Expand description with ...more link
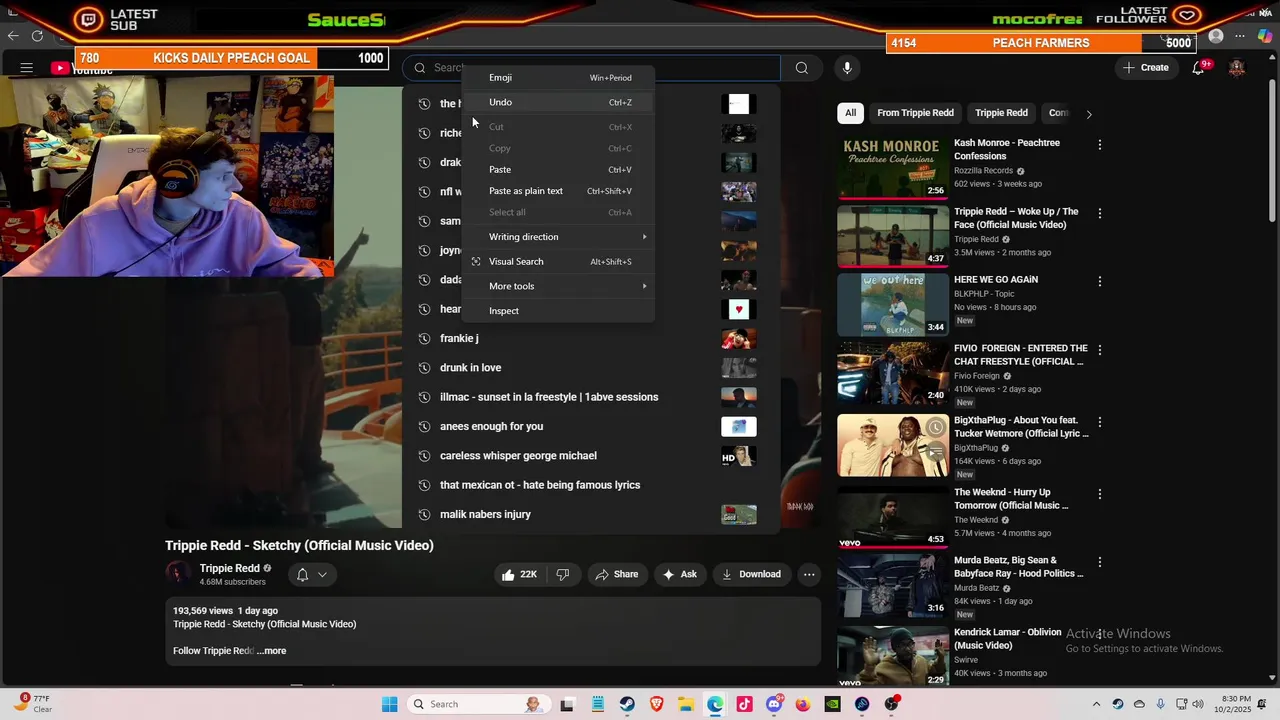Viewport: 1280px width, 720px height. tap(271, 651)
